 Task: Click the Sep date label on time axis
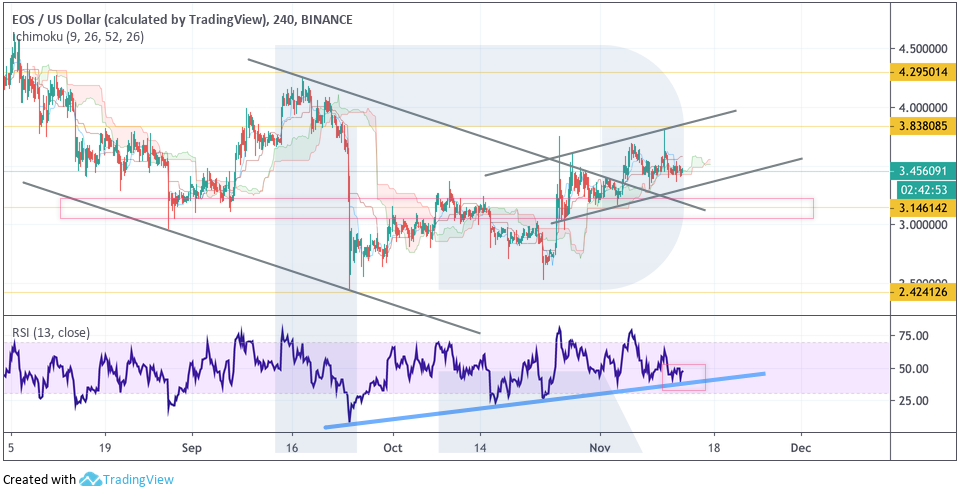pyautogui.click(x=192, y=449)
